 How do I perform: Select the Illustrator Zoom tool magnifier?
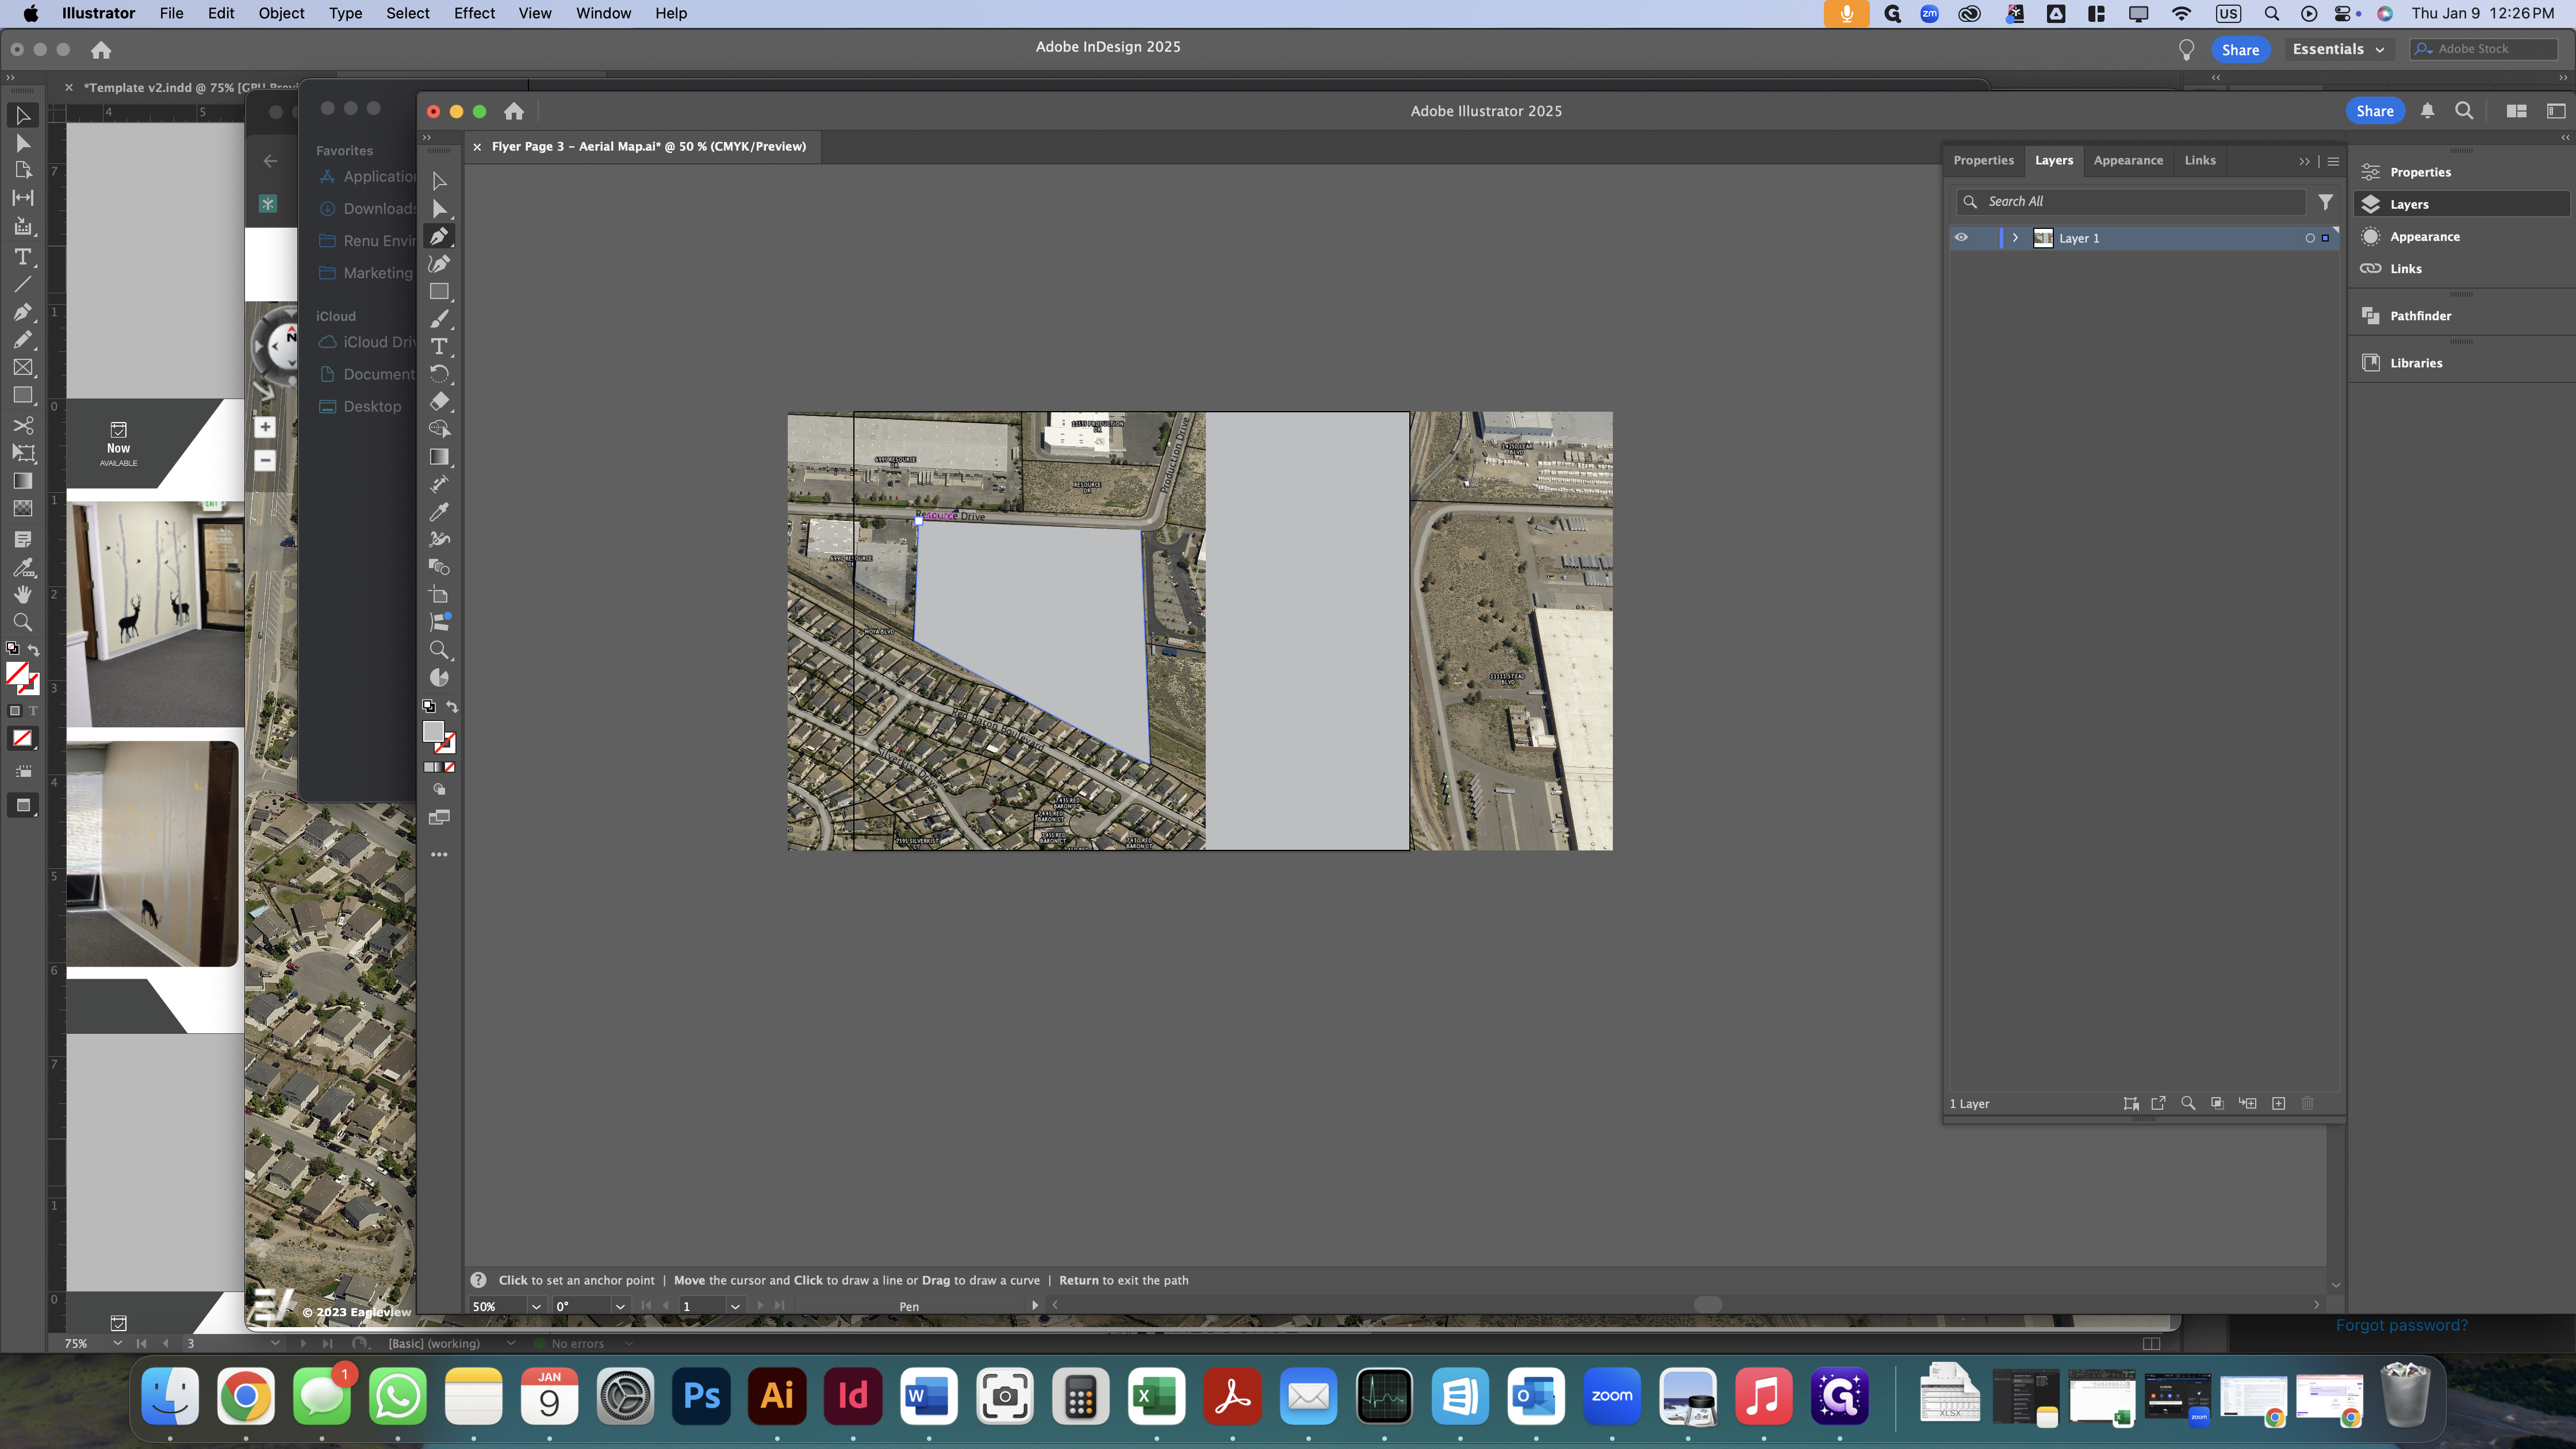click(x=439, y=650)
